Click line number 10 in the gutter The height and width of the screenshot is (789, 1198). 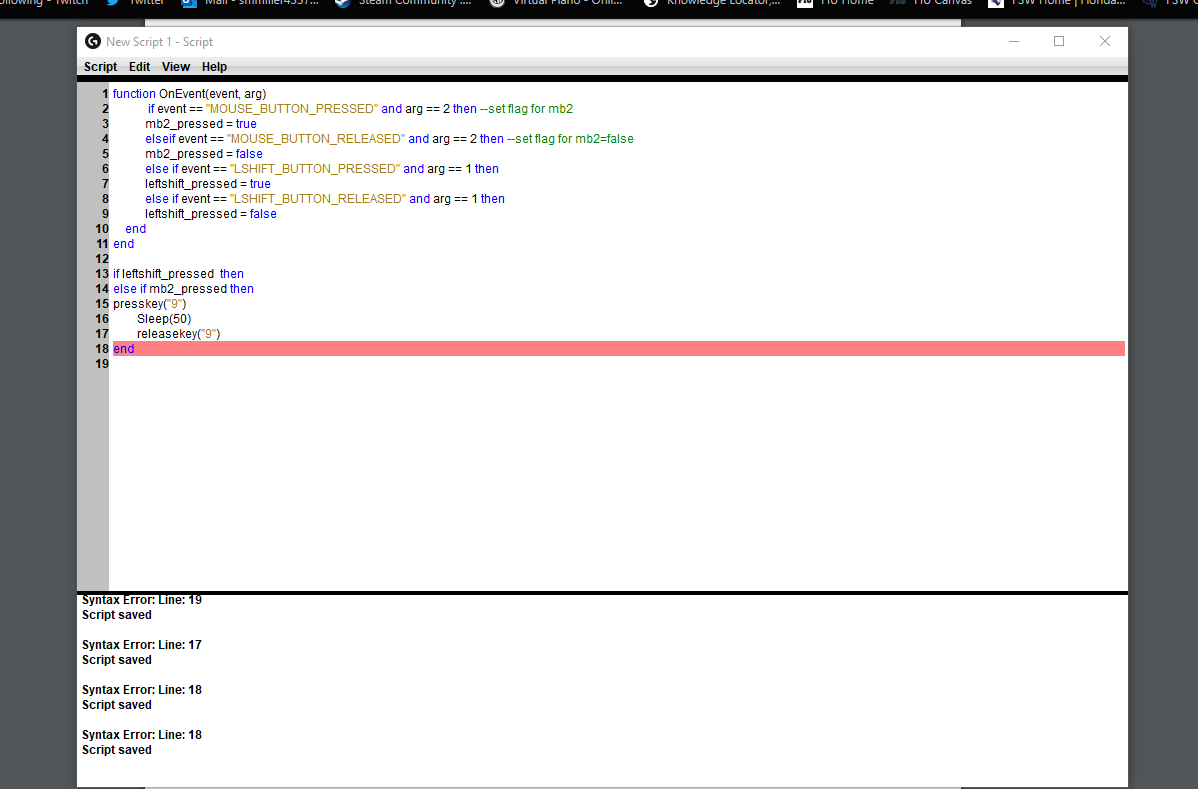(x=102, y=229)
